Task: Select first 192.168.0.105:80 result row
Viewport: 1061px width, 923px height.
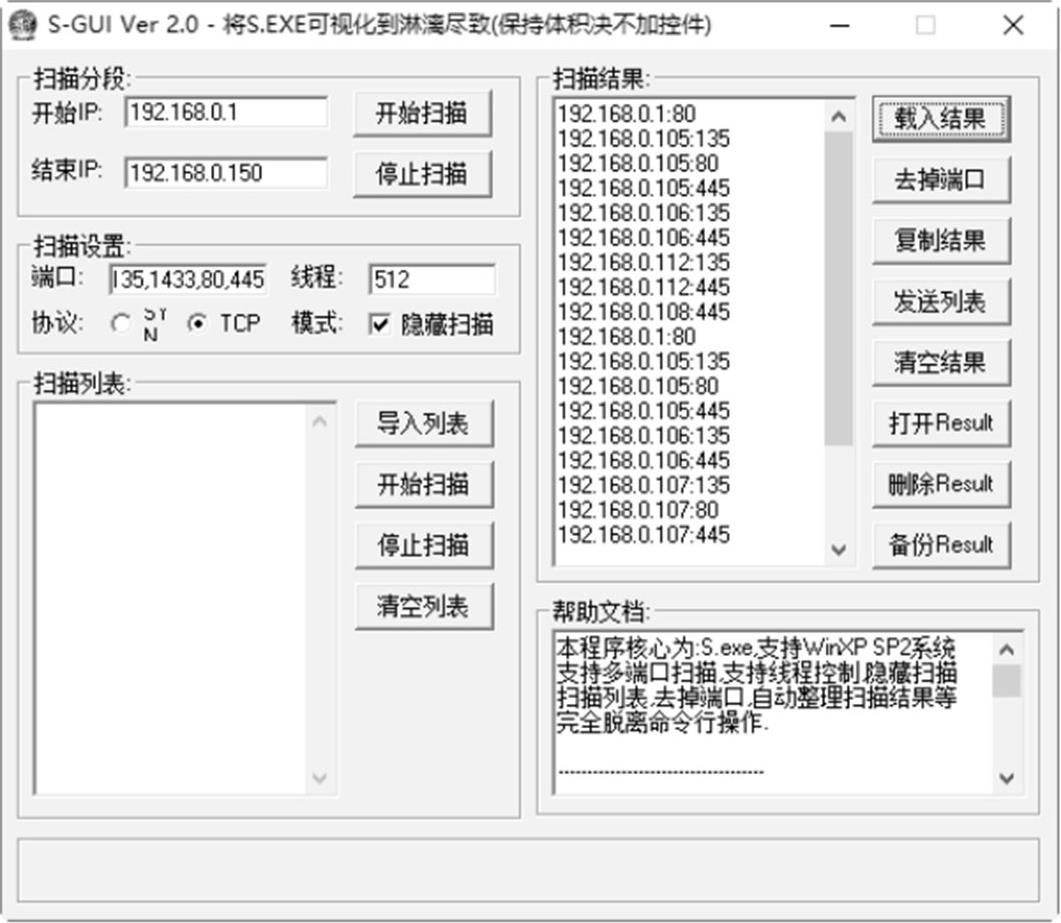Action: (x=638, y=163)
